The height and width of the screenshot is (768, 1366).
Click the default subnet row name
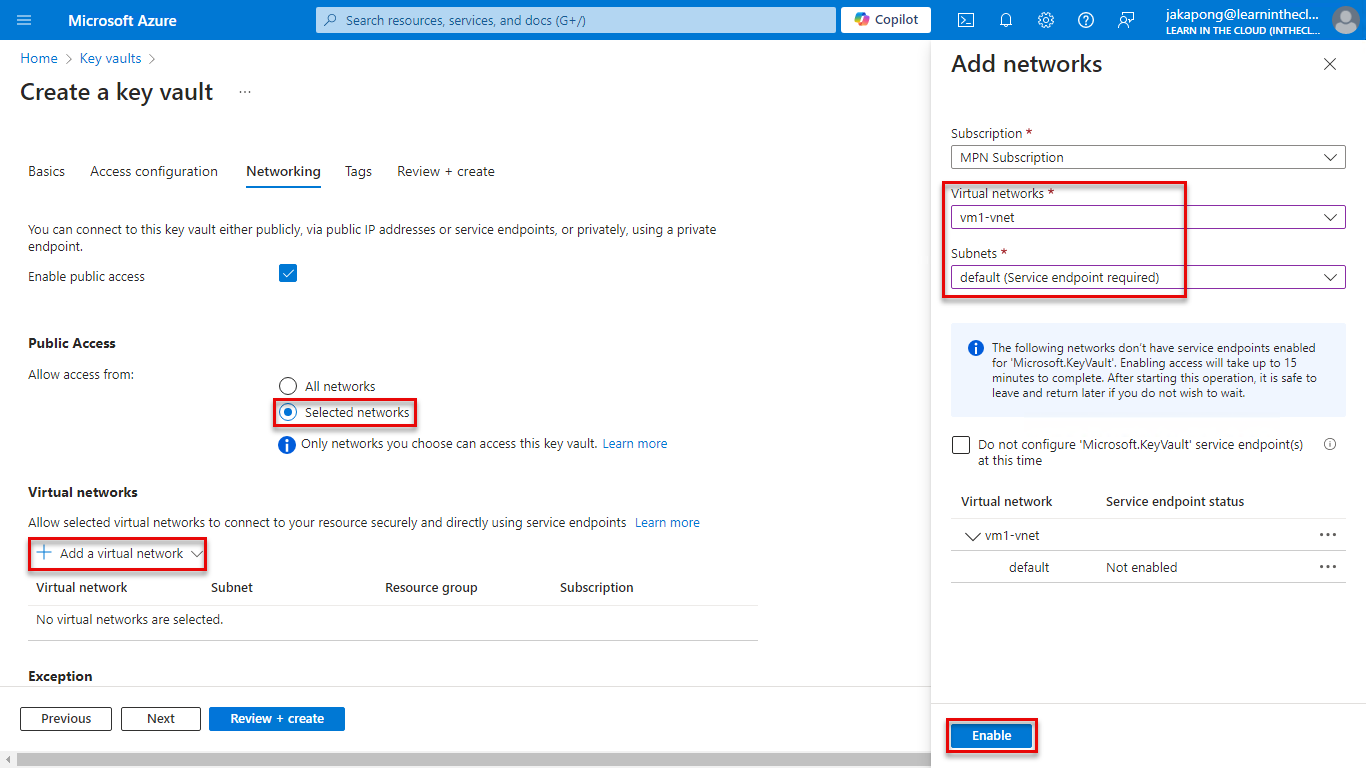pos(1029,567)
